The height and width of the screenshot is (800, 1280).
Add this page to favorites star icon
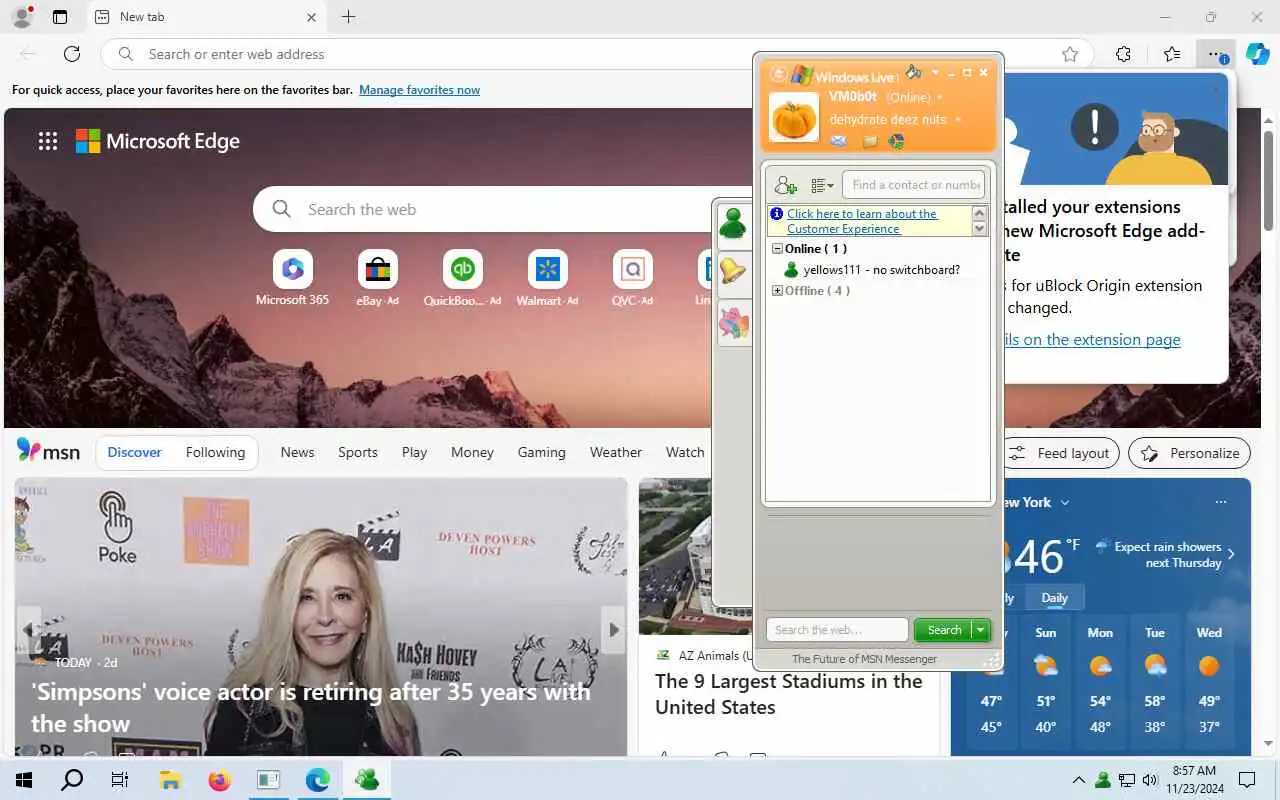(x=1070, y=54)
